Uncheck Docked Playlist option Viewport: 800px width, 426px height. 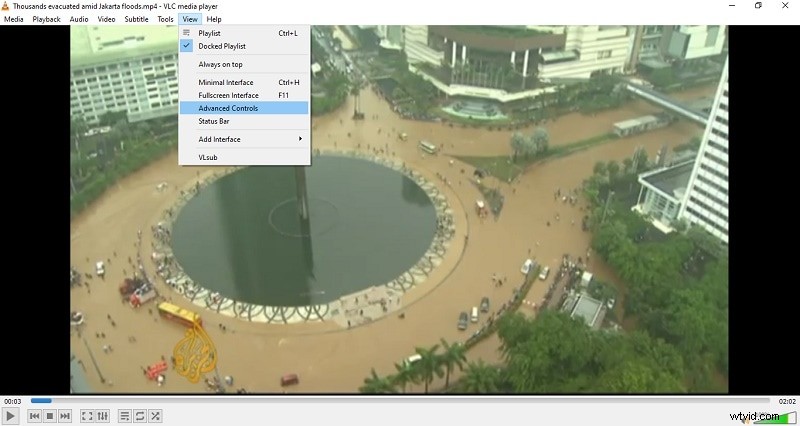[x=244, y=46]
